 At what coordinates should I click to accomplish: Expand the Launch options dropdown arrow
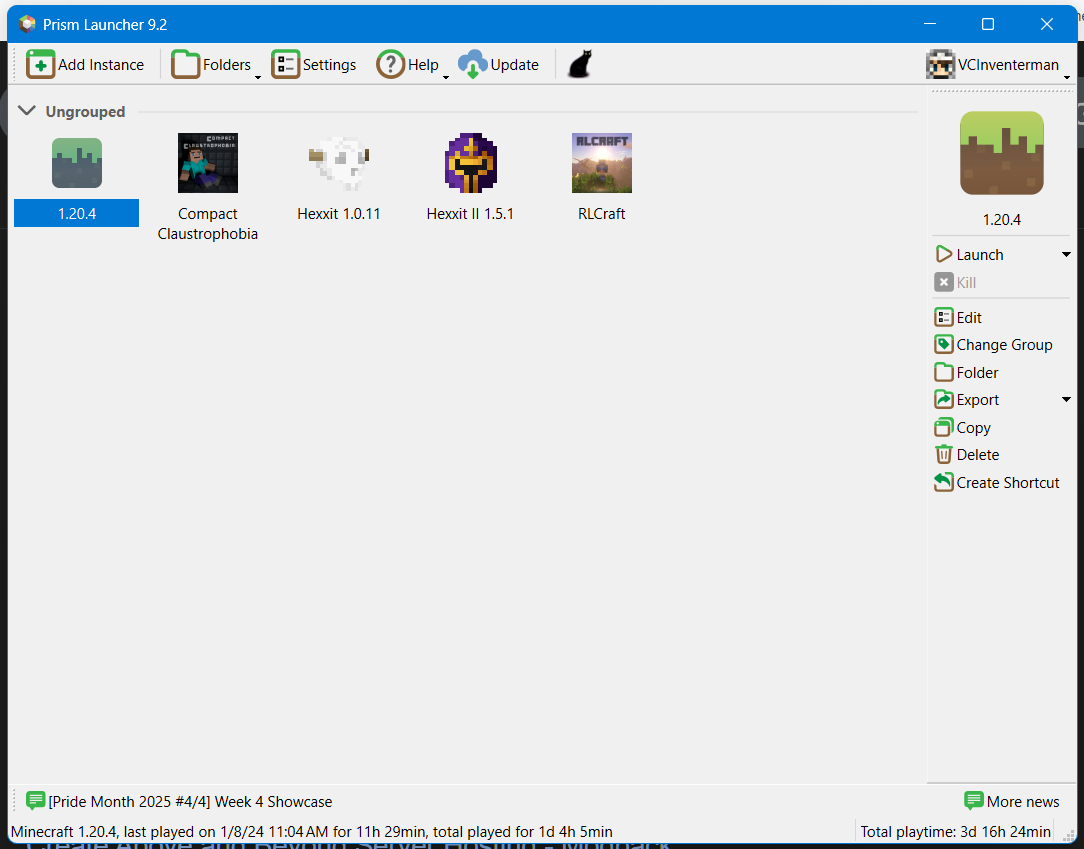click(x=1066, y=255)
